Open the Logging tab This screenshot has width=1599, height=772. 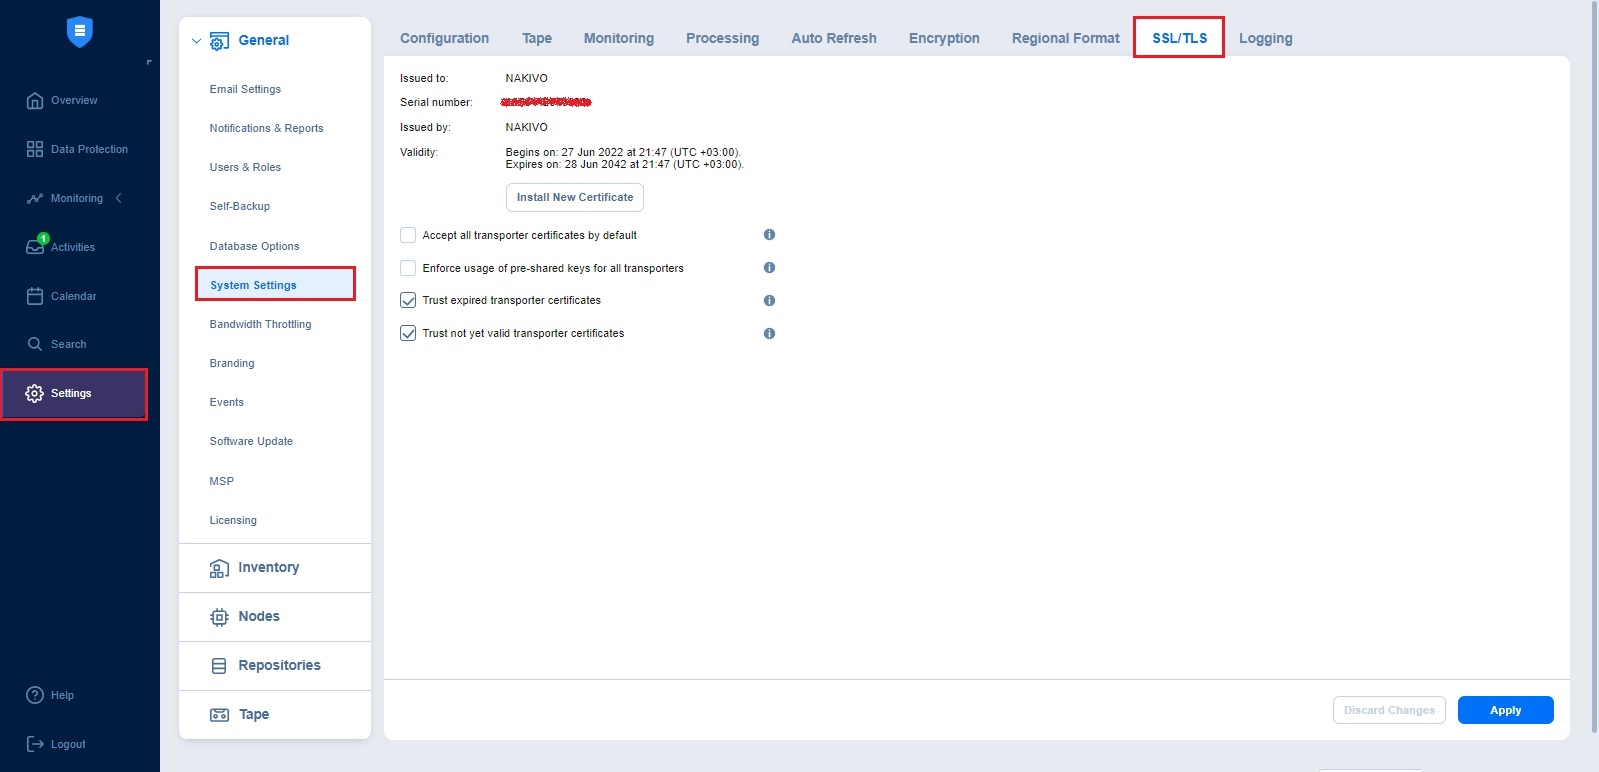click(1265, 38)
